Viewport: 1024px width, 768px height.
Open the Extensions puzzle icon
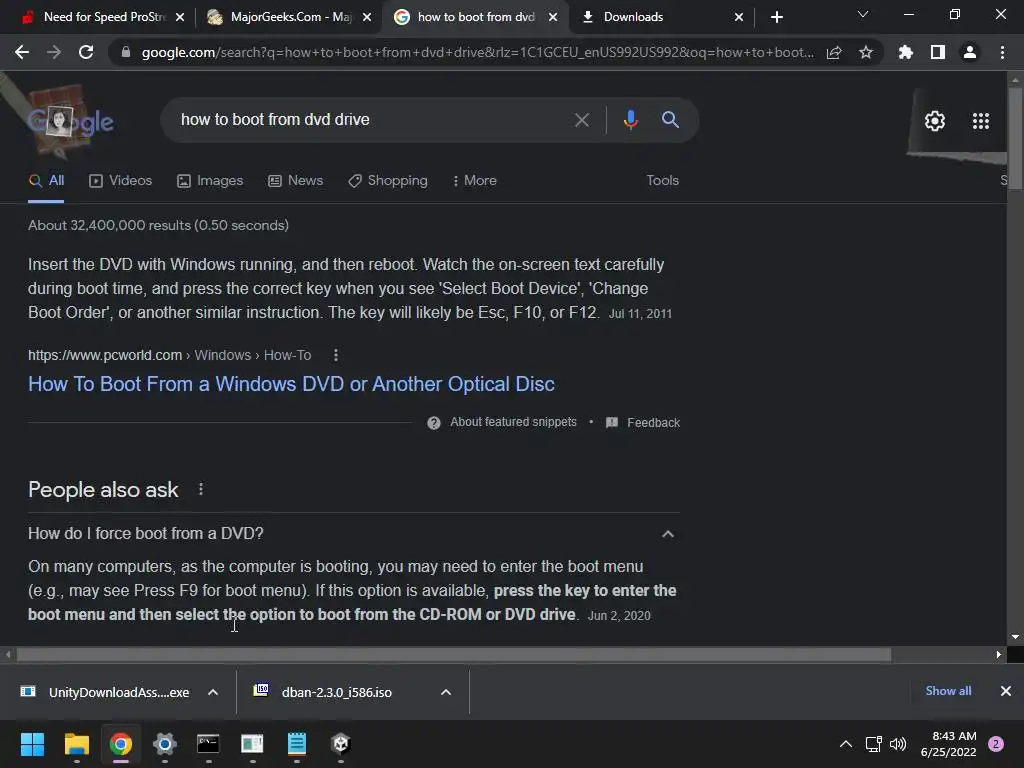point(906,52)
